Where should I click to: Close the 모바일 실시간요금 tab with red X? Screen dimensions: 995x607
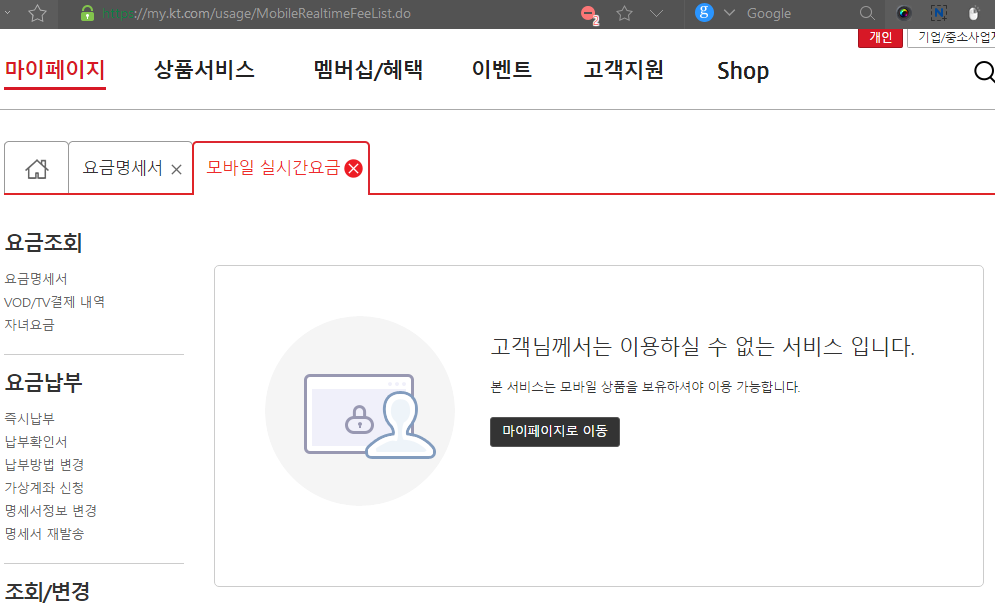tap(353, 169)
